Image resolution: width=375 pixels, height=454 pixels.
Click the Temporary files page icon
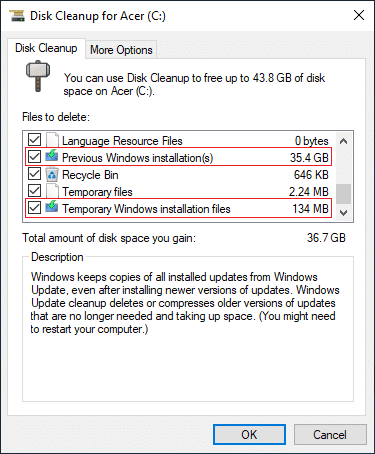52,191
